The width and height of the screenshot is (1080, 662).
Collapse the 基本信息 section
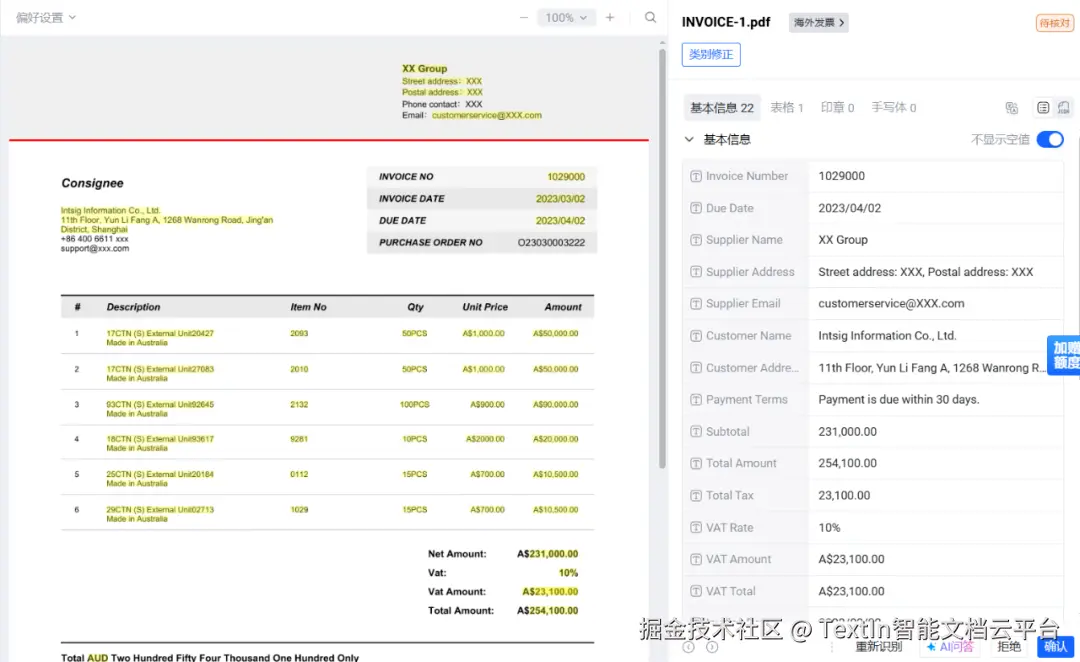tap(689, 139)
